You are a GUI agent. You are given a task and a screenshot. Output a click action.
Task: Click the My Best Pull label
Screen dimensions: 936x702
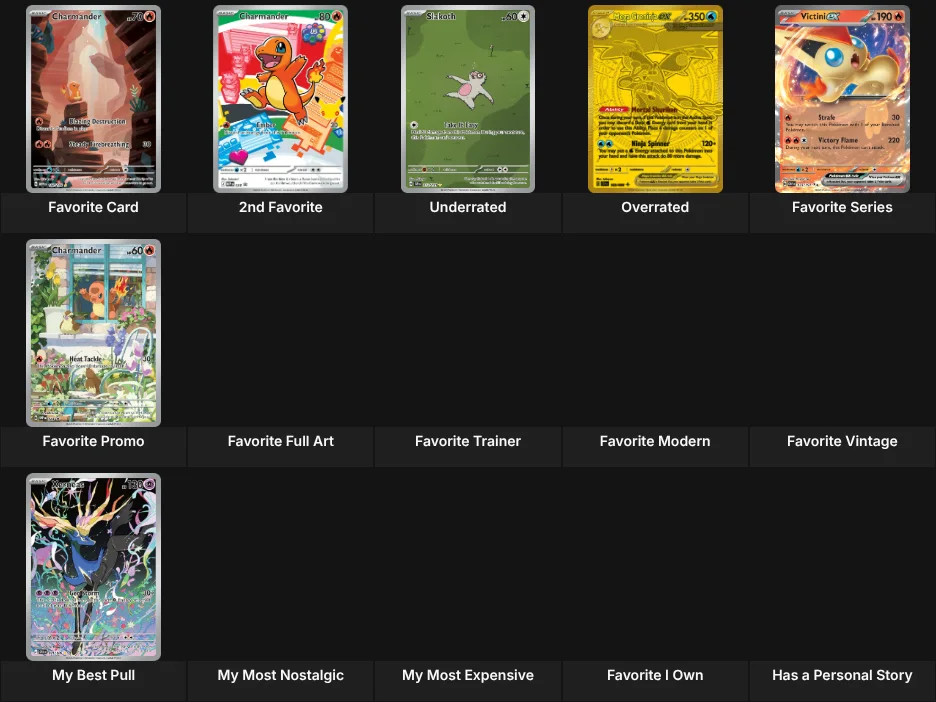93,675
